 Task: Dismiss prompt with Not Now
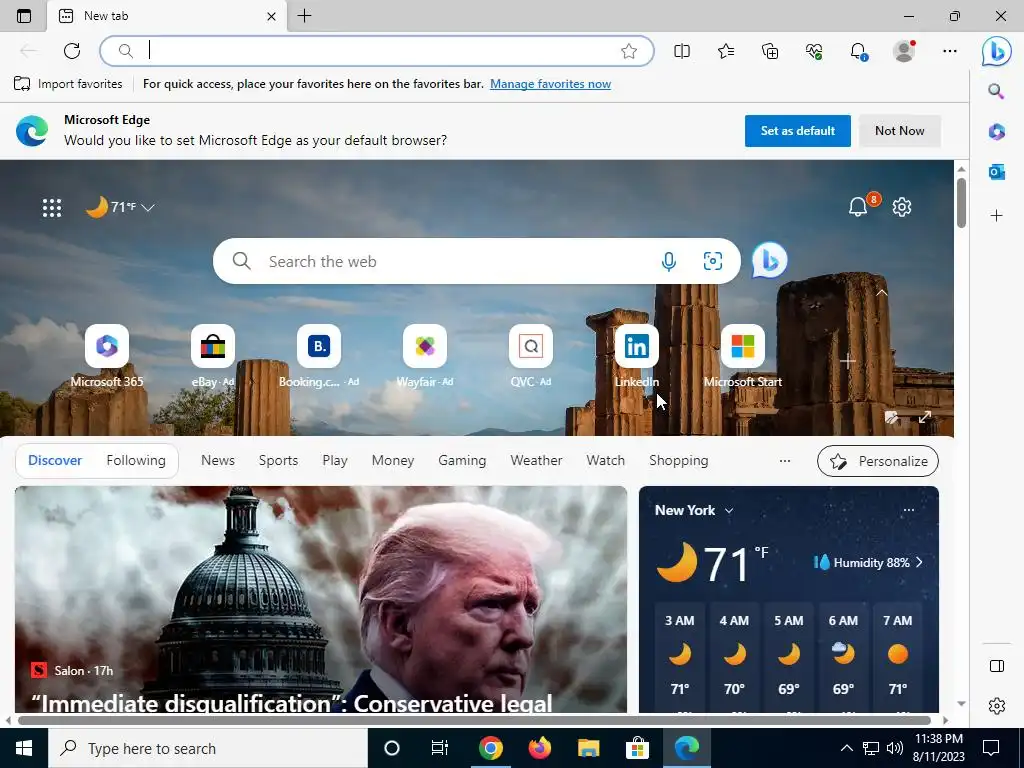[899, 131]
